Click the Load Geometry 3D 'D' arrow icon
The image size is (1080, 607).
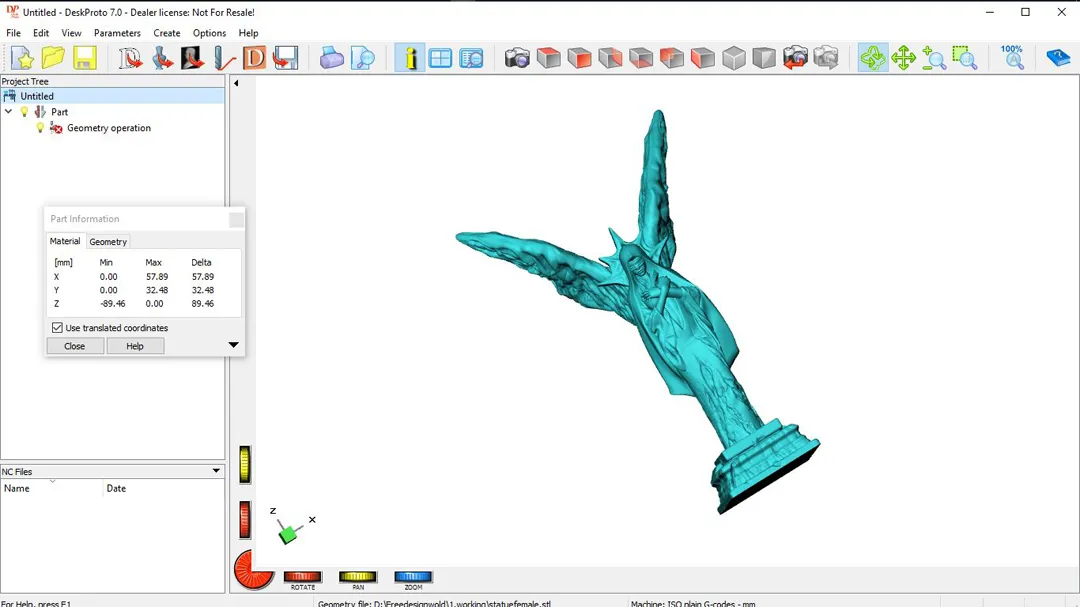[129, 58]
